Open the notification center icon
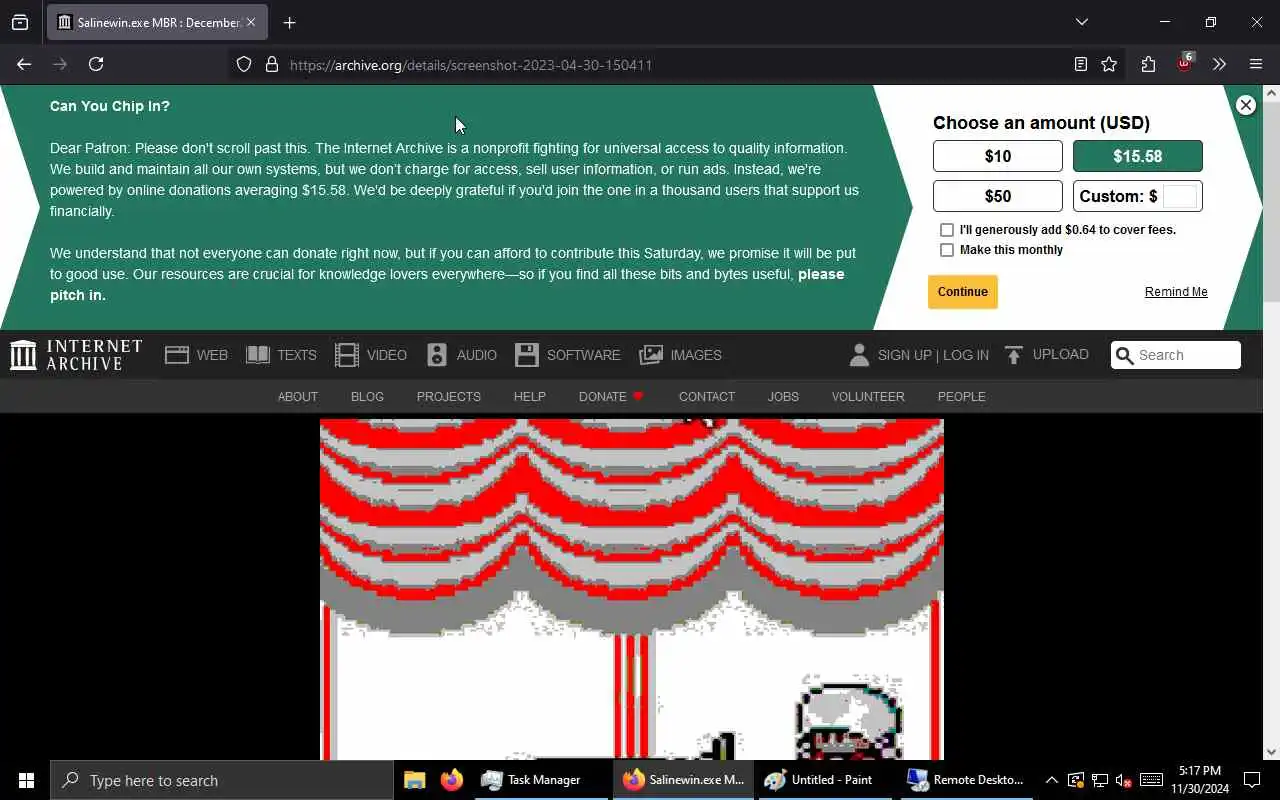The image size is (1280, 800). click(1252, 780)
